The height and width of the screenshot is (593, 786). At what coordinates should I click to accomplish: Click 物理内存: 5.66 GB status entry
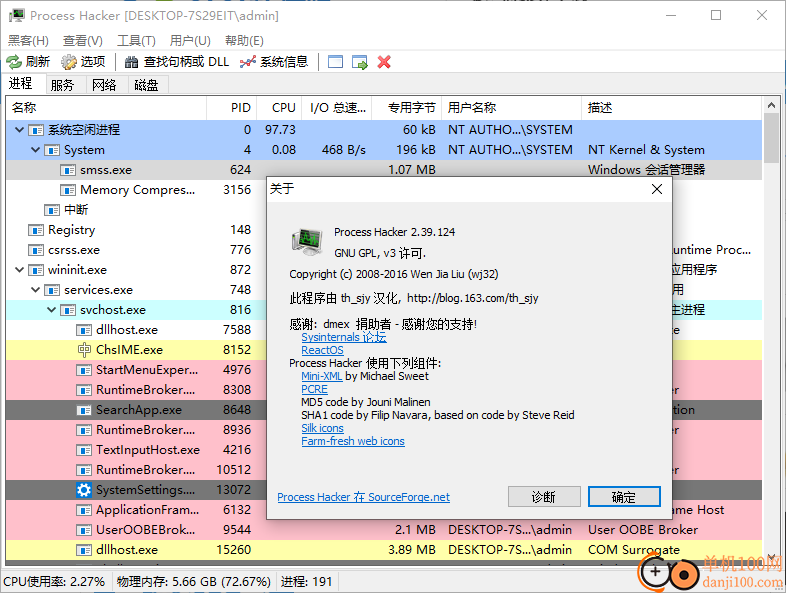[x=193, y=581]
